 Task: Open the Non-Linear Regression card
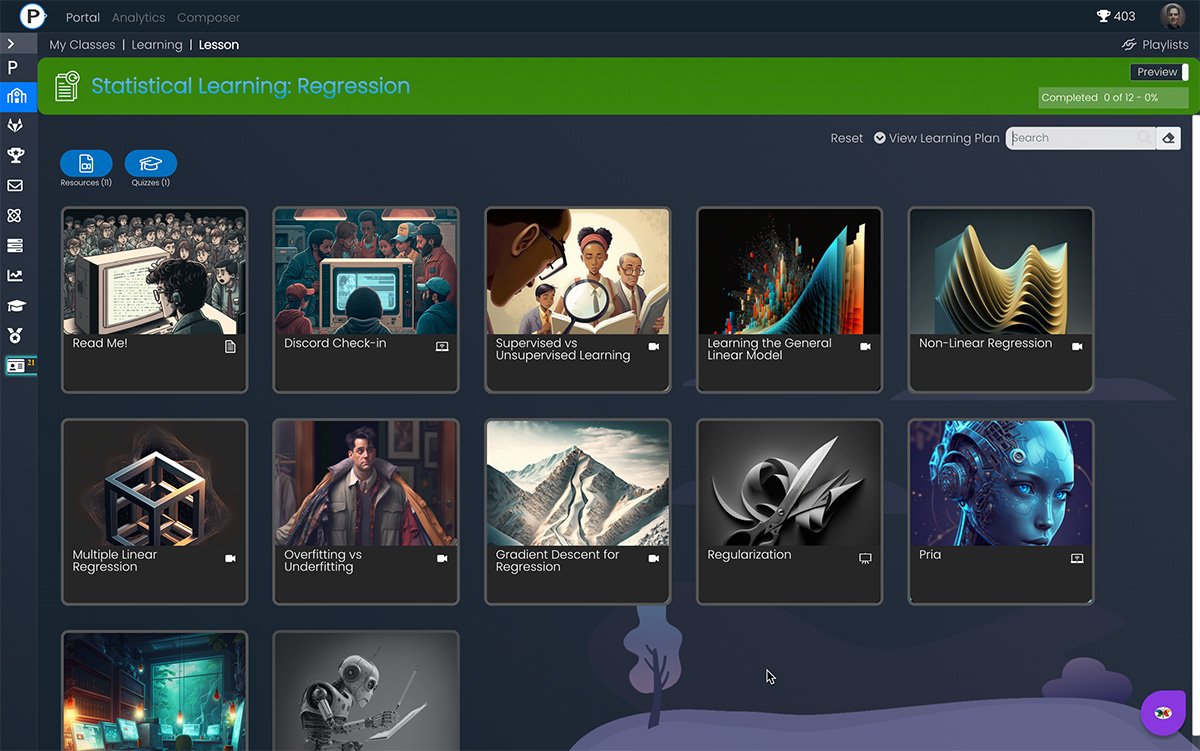tap(1001, 299)
